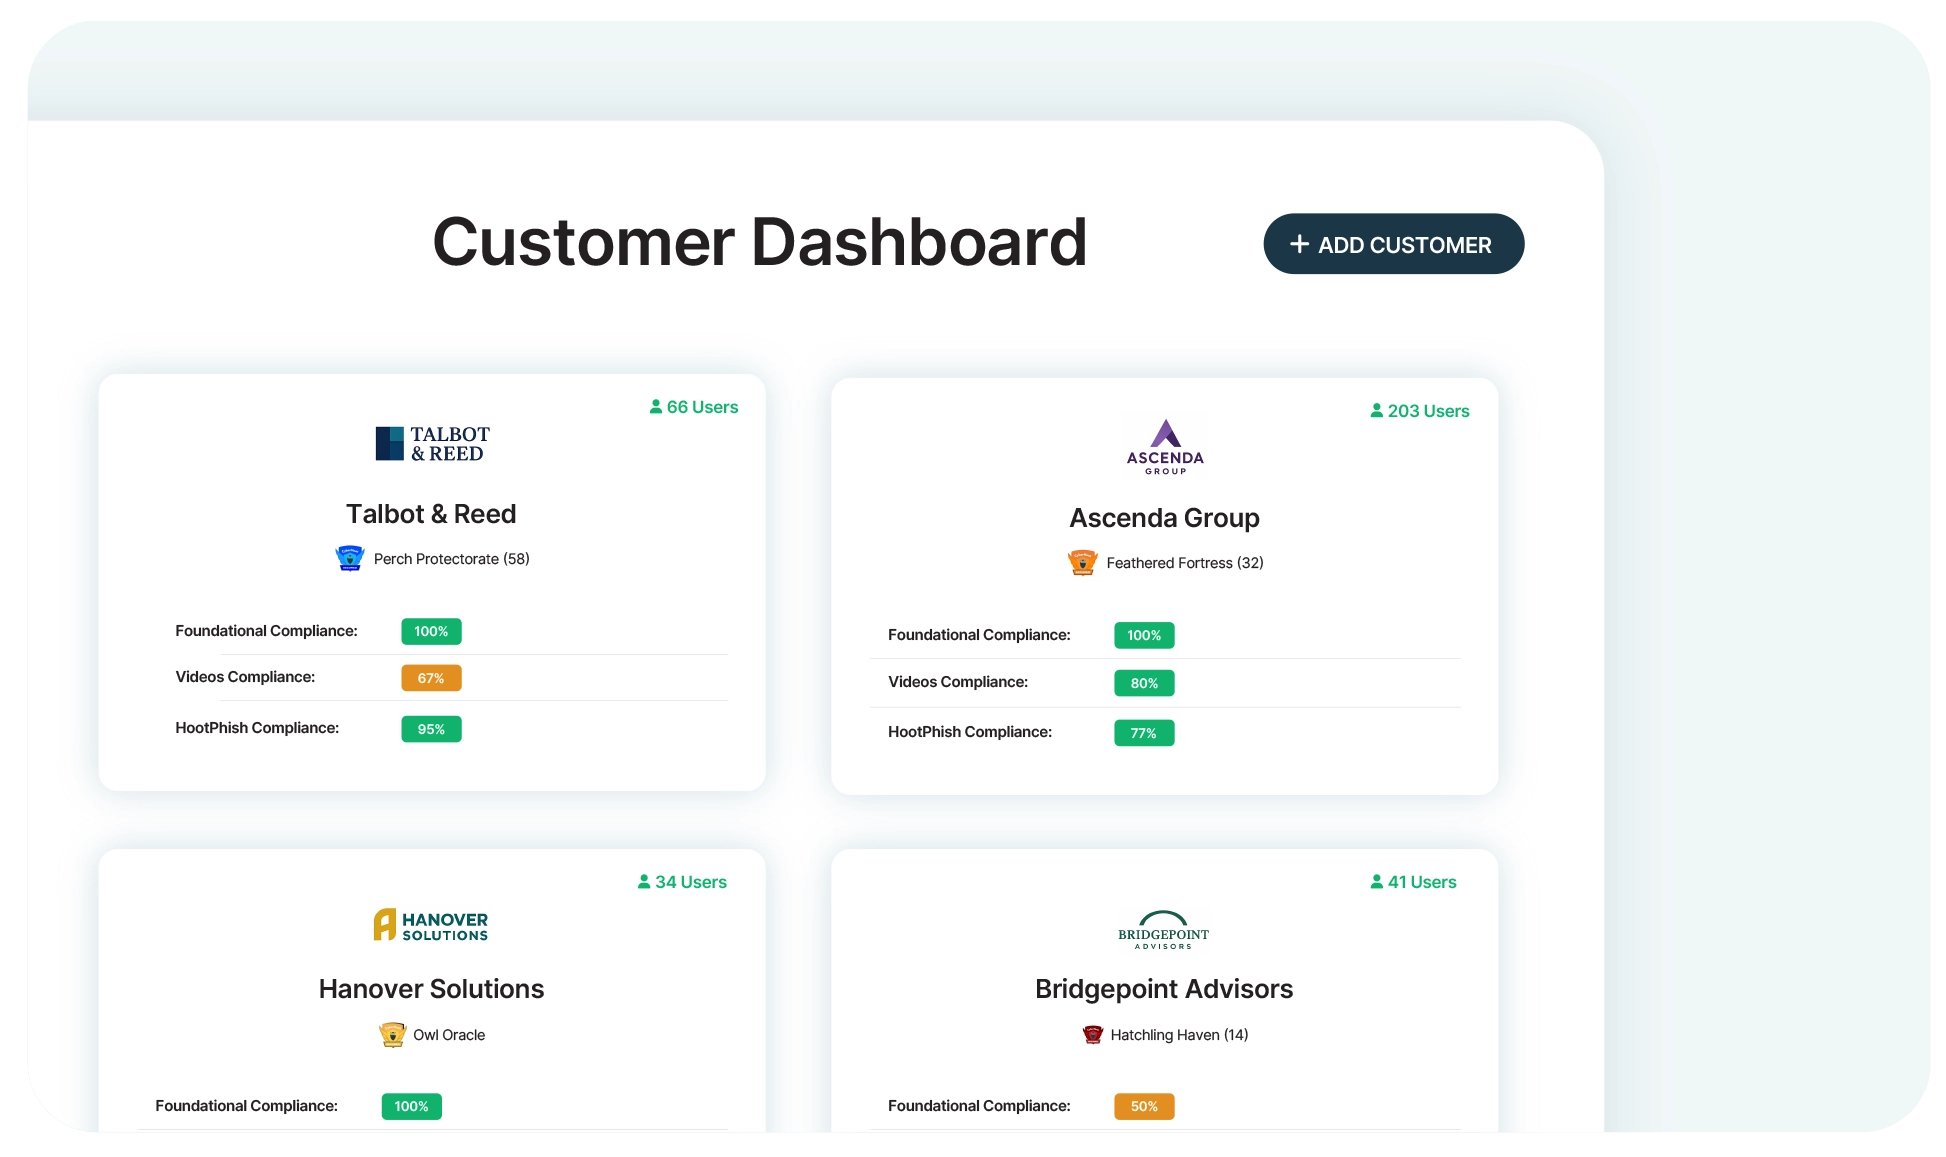The height and width of the screenshot is (1157, 1946).
Task: Click Hanover Solutions' 100% Foundational badge
Action: pos(411,1106)
